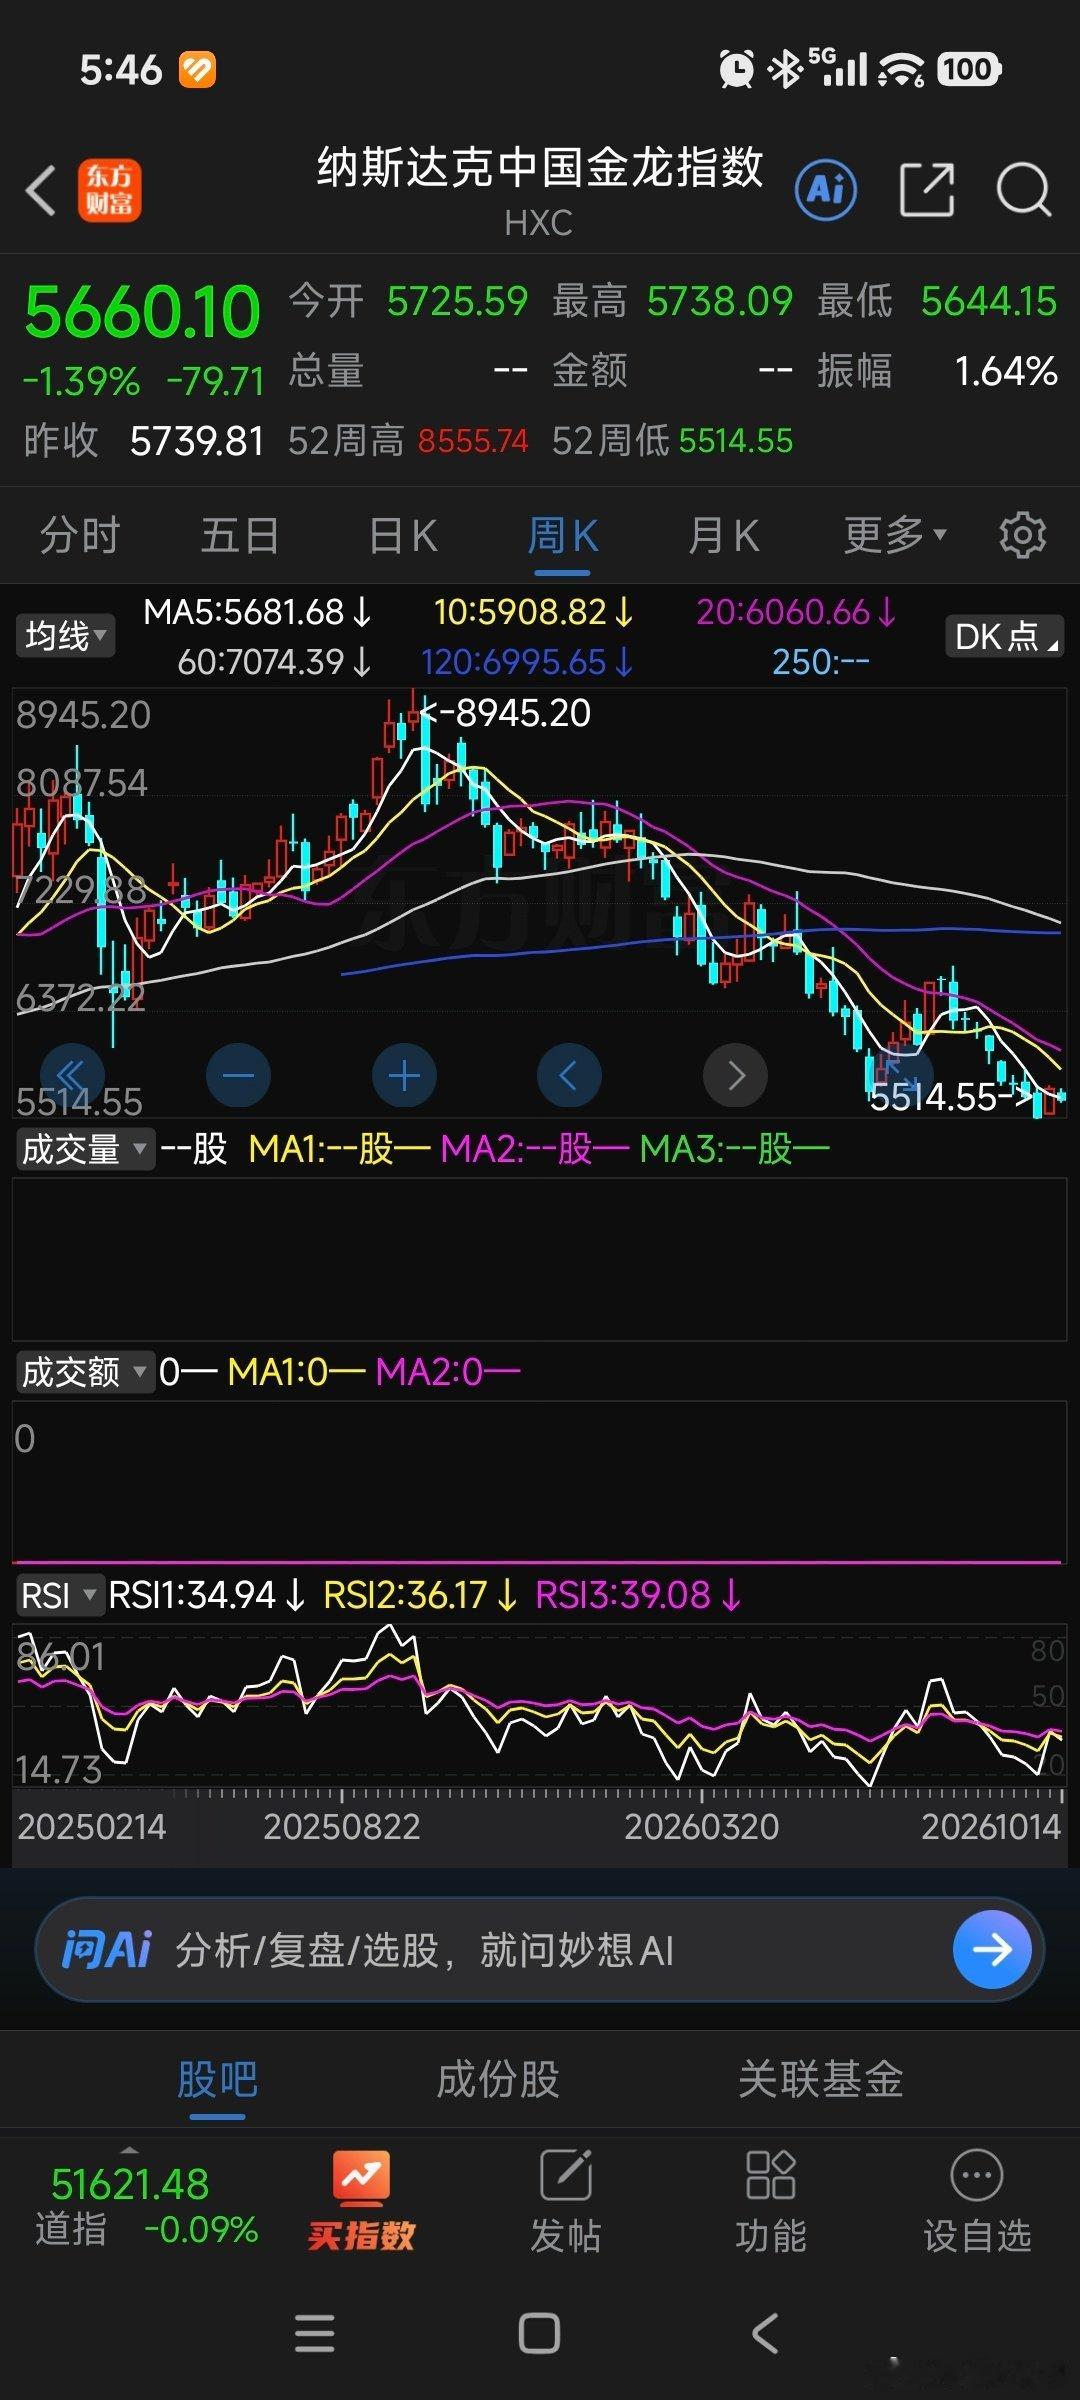Open the 关联基金 tab
The height and width of the screenshot is (2400, 1080).
click(x=820, y=2080)
